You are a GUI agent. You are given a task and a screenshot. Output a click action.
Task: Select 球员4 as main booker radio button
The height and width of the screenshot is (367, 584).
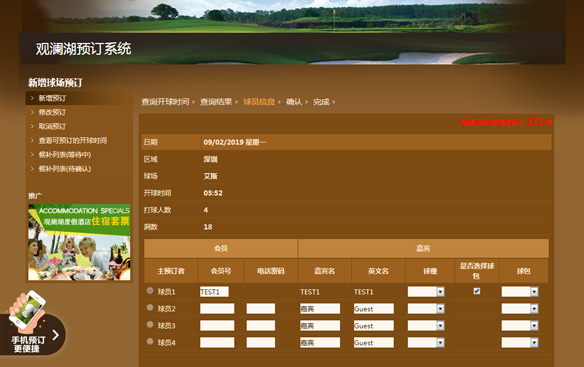coord(150,342)
